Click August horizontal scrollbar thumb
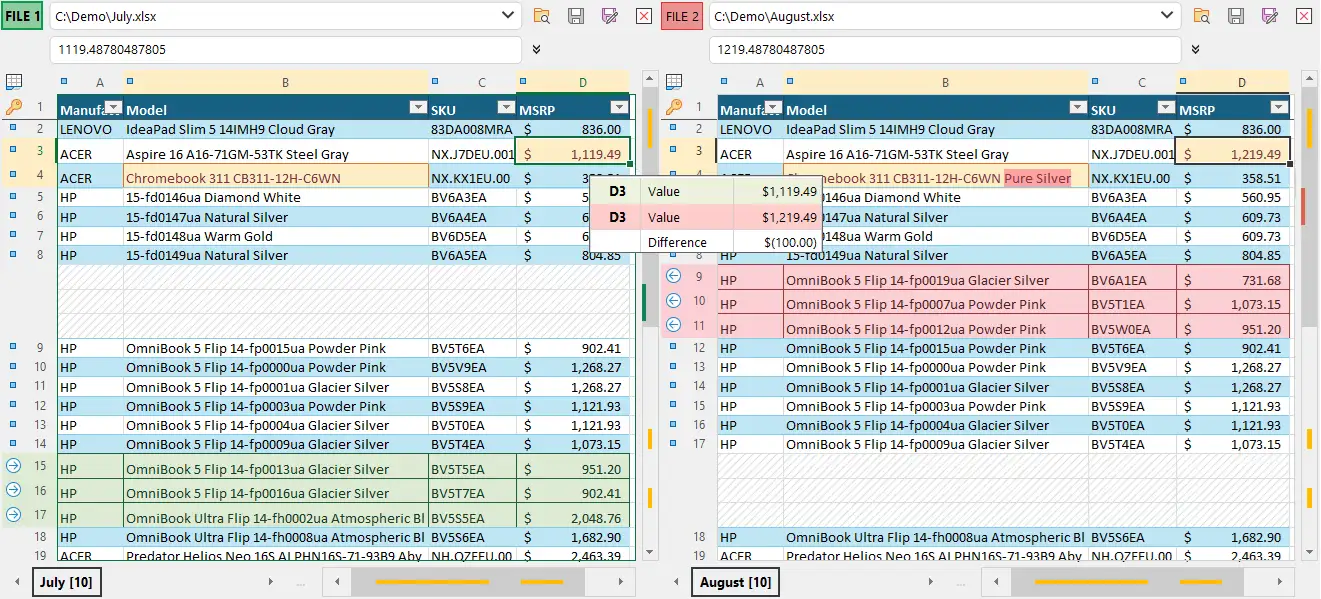 (1127, 582)
